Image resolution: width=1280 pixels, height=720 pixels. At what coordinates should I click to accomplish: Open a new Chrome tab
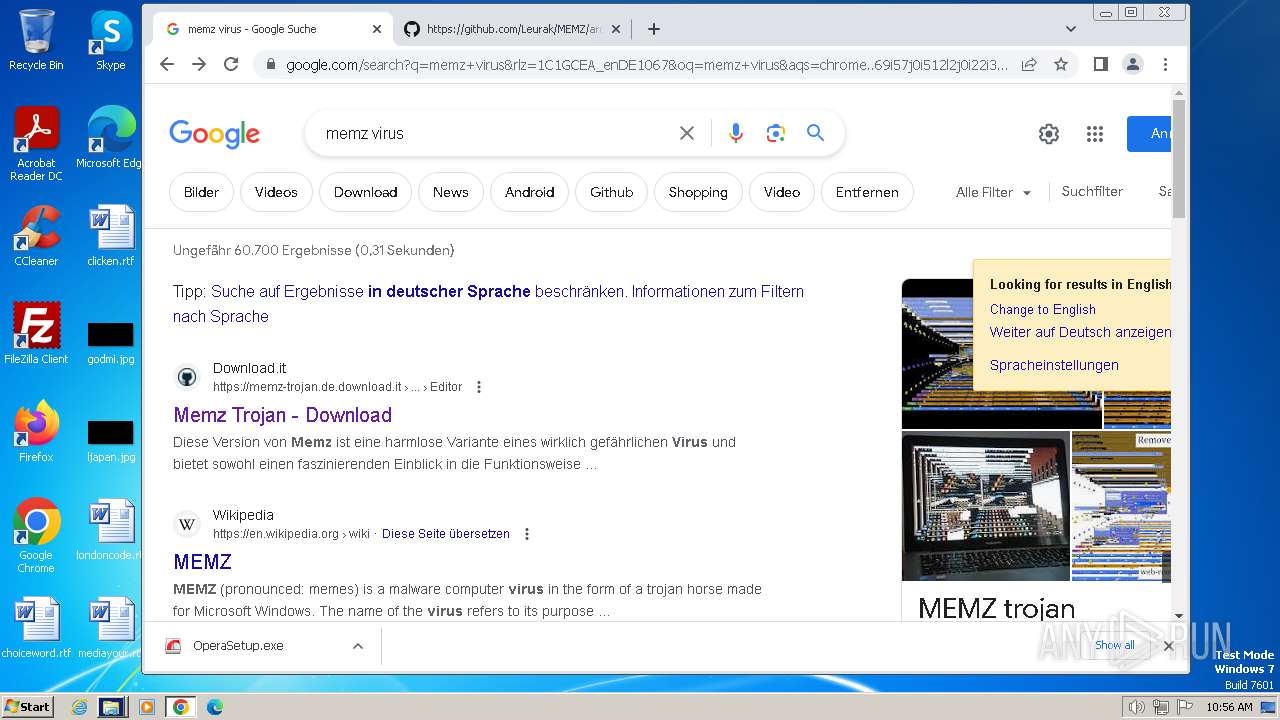654,29
